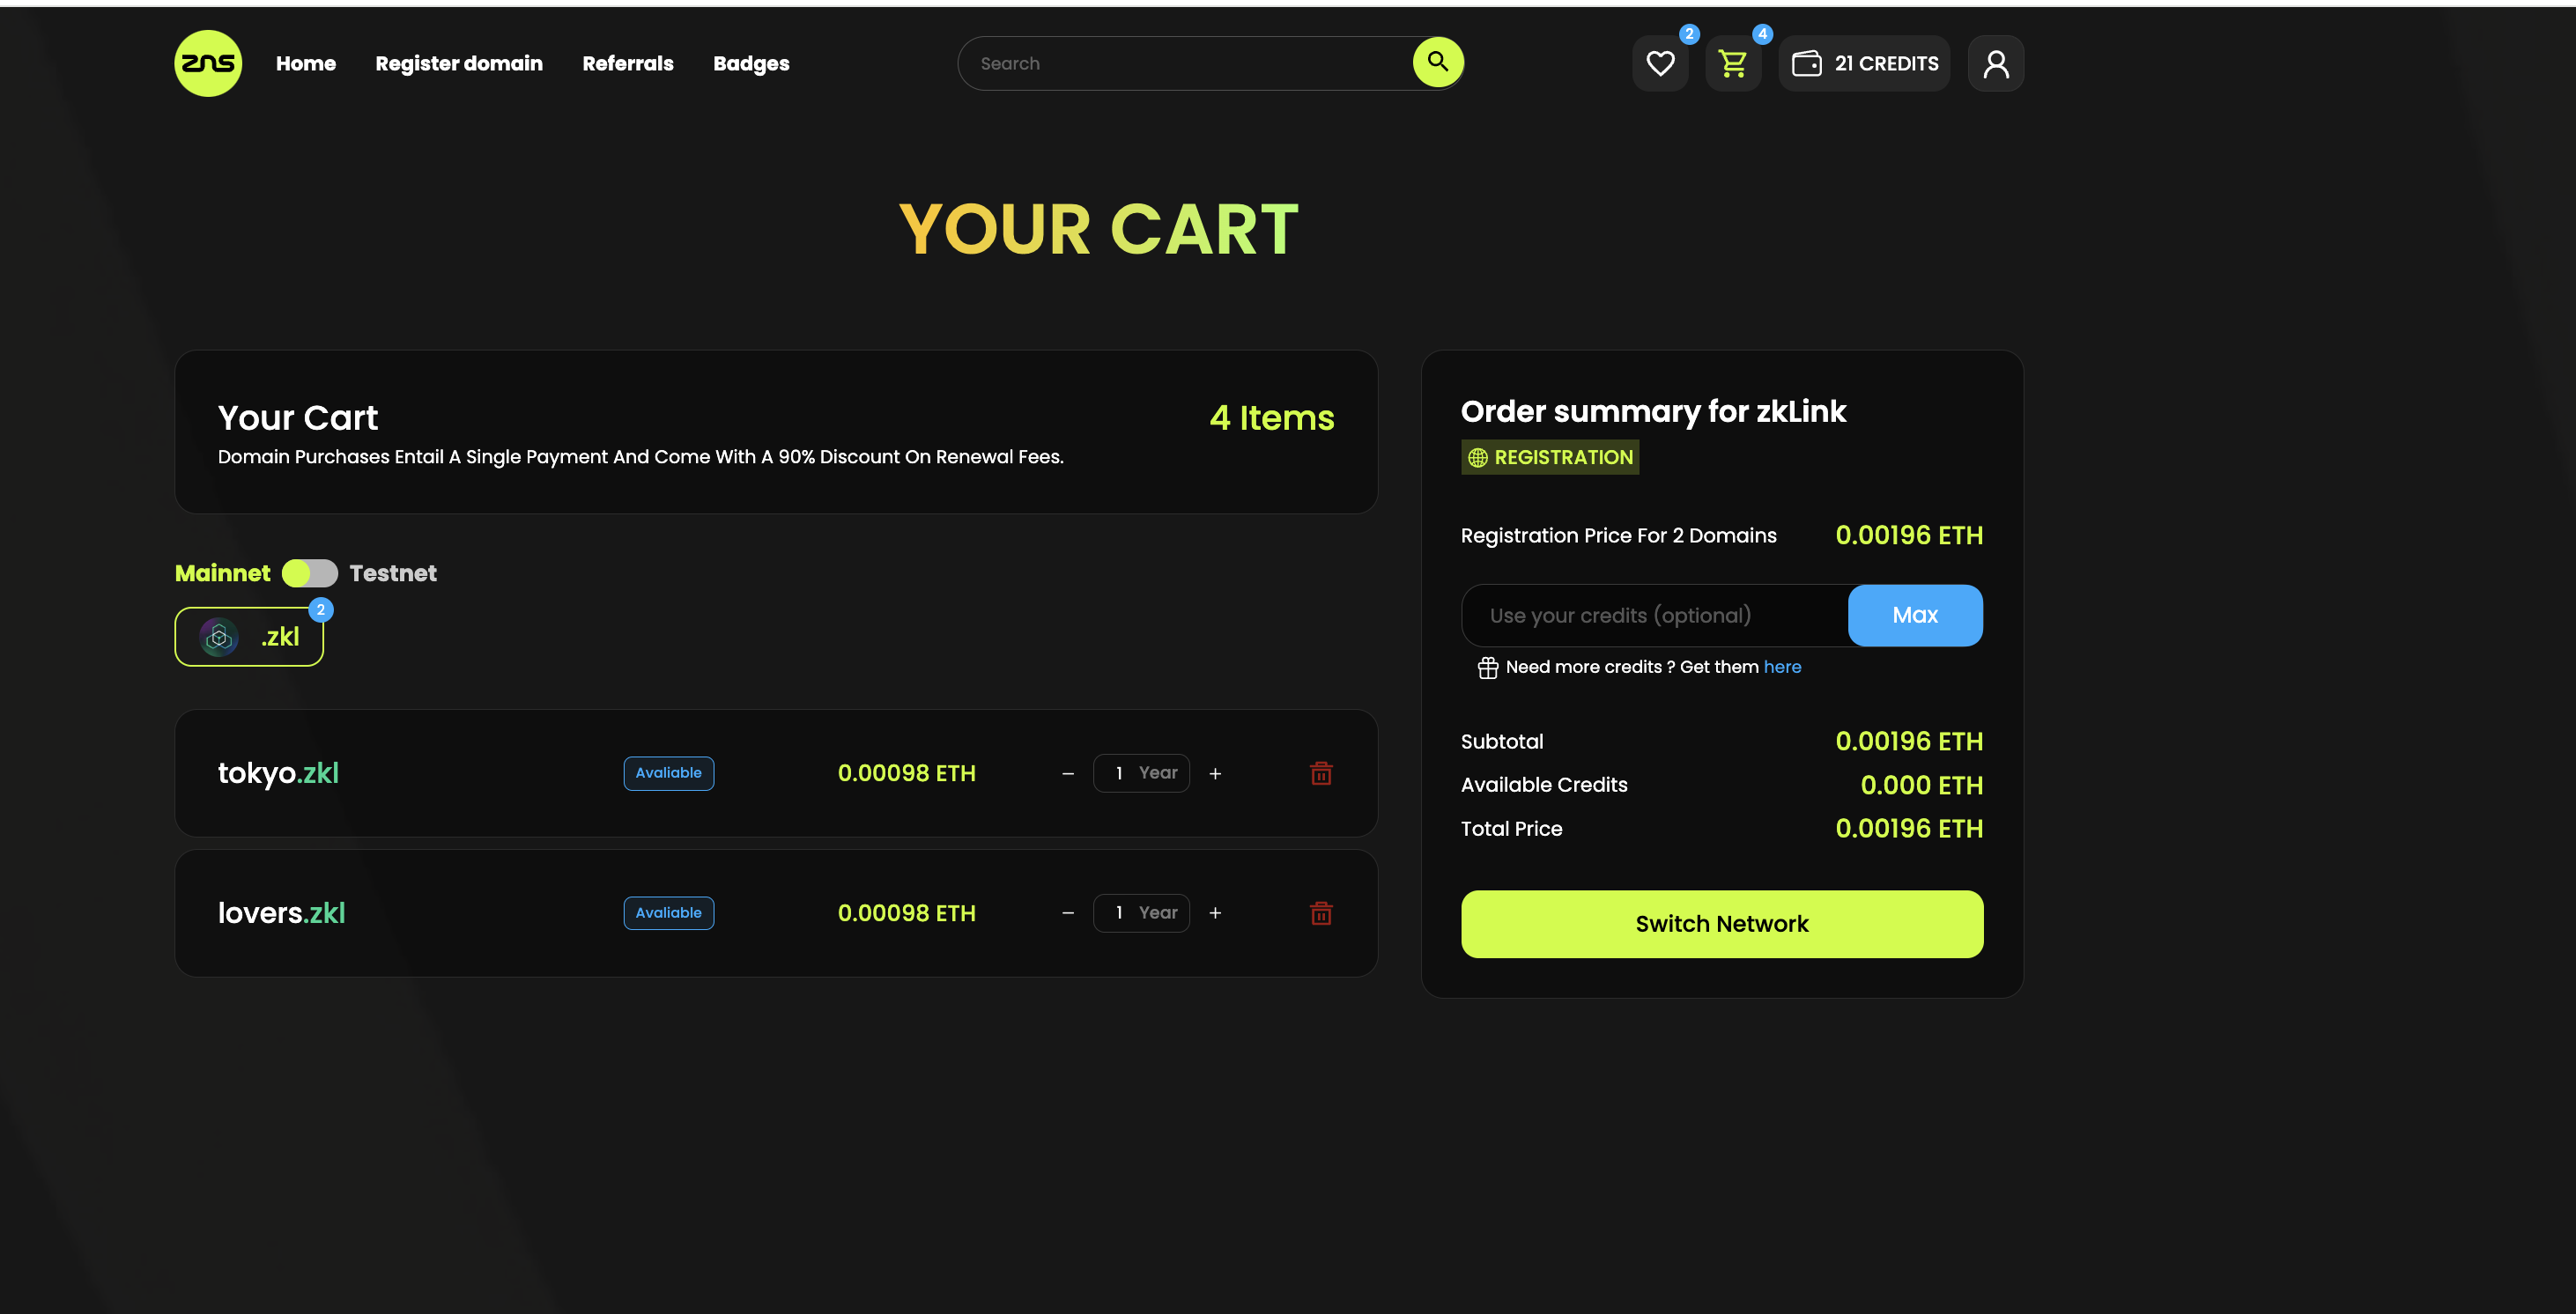Open the shopping cart icon
This screenshot has height=1314, width=2576.
pos(1732,64)
